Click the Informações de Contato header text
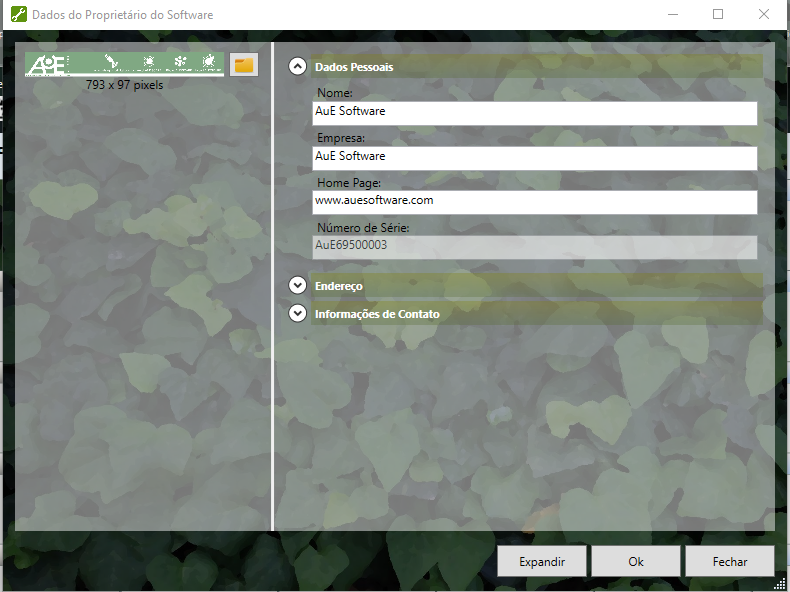The width and height of the screenshot is (790, 592). pyautogui.click(x=377, y=314)
